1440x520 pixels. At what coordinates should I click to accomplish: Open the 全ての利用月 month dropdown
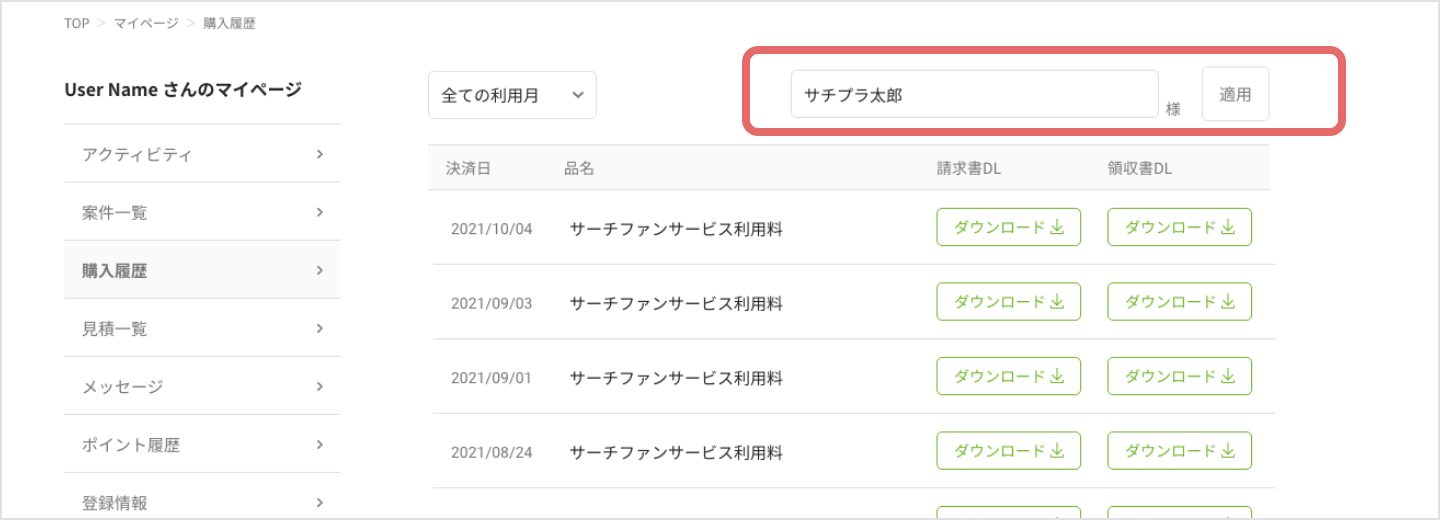click(x=512, y=95)
